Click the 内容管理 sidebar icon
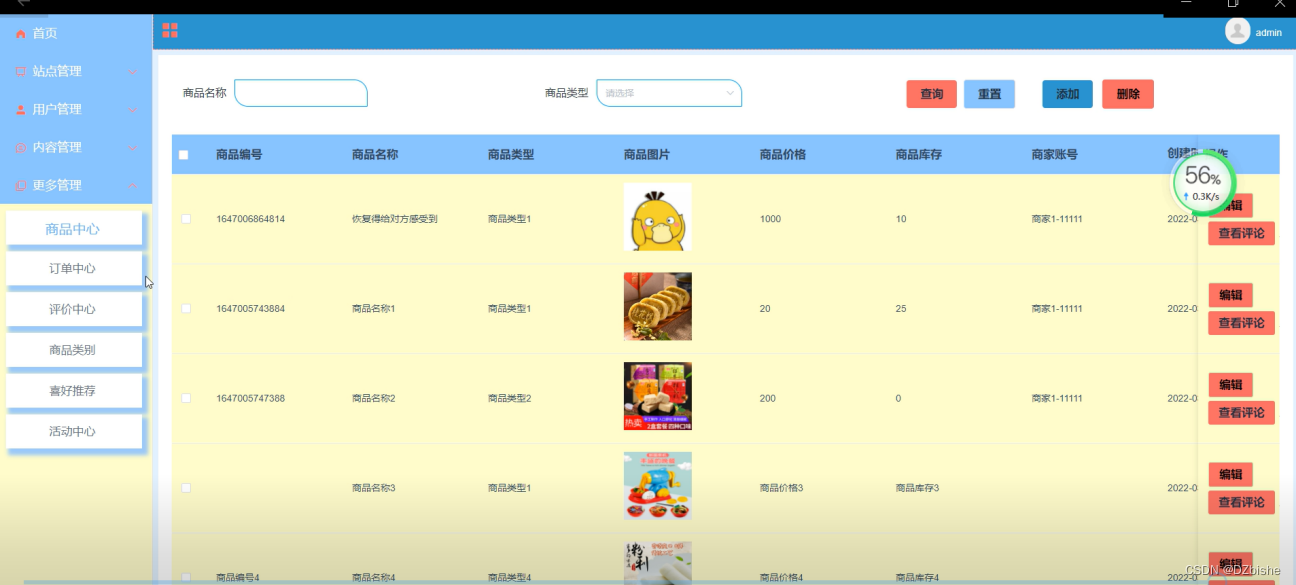This screenshot has height=585, width=1296. point(21,148)
